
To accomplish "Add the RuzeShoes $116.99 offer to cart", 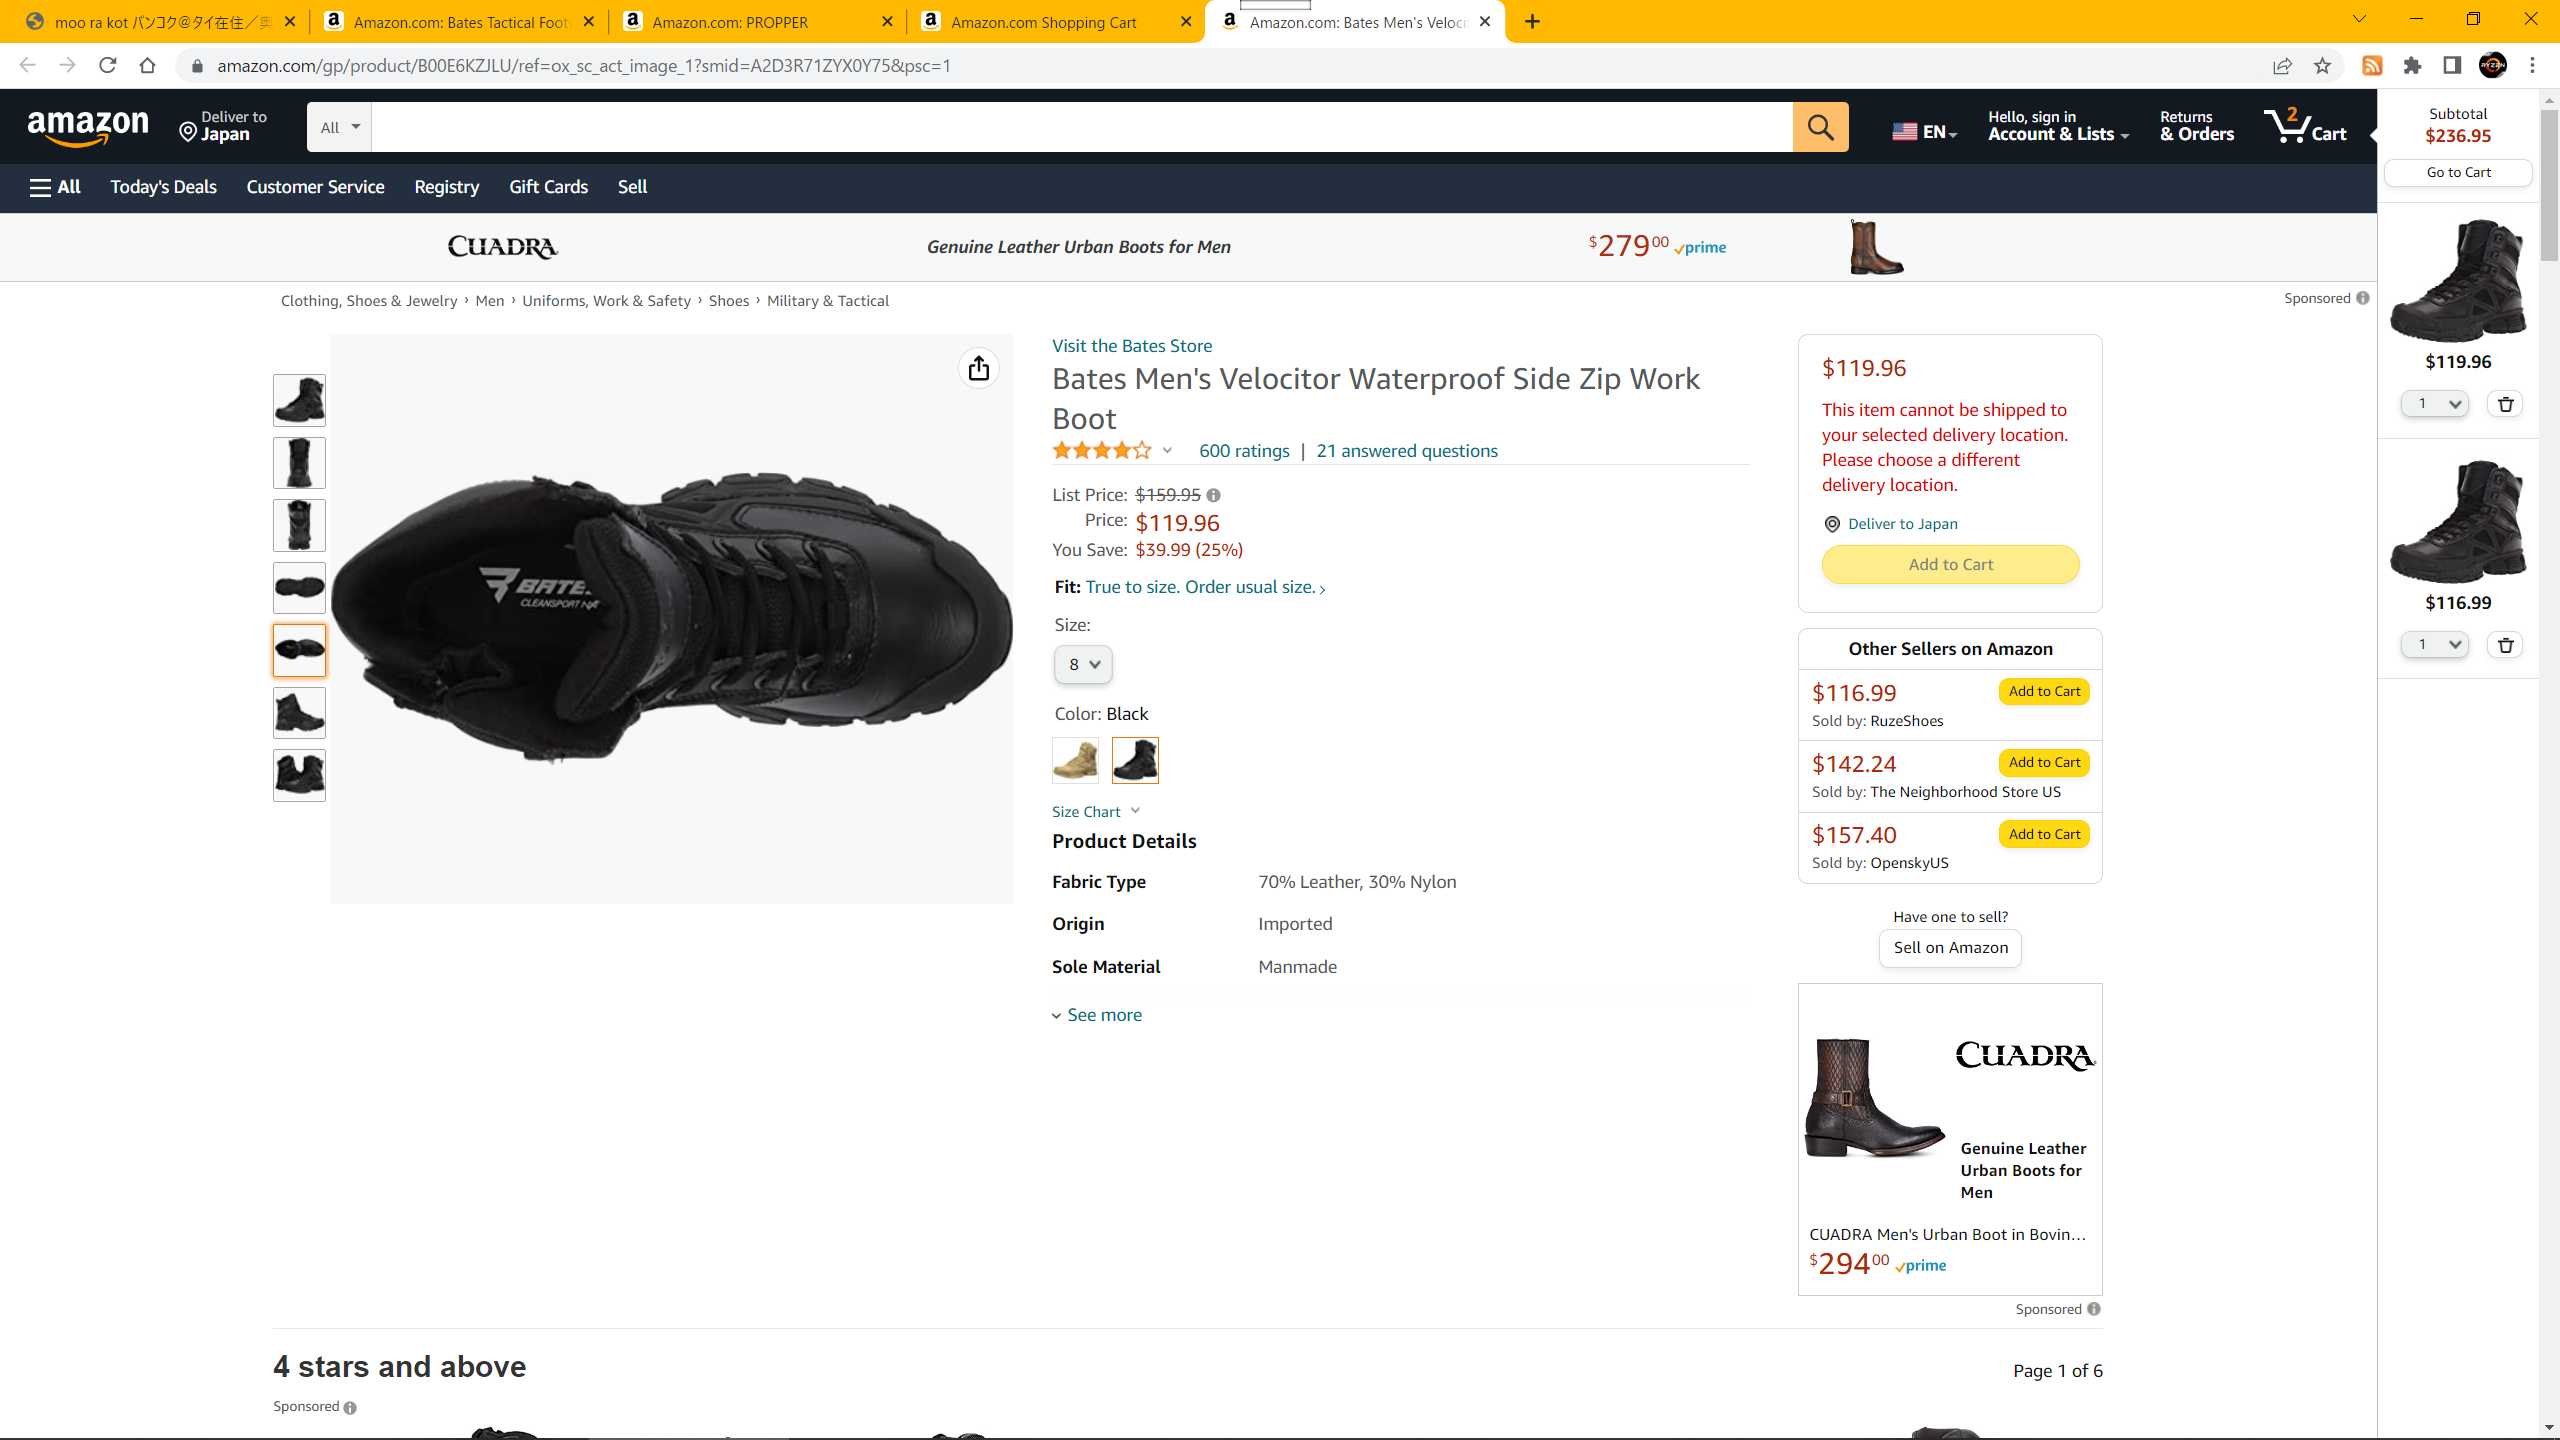I will tap(2044, 692).
